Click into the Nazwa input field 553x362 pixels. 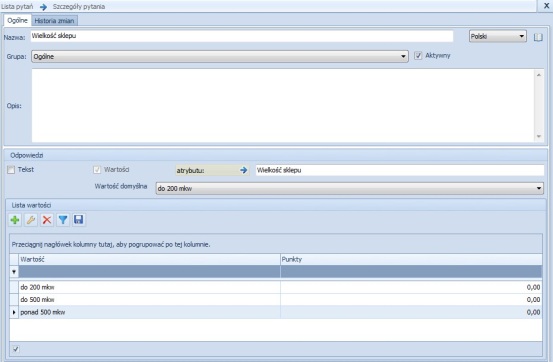click(x=242, y=36)
